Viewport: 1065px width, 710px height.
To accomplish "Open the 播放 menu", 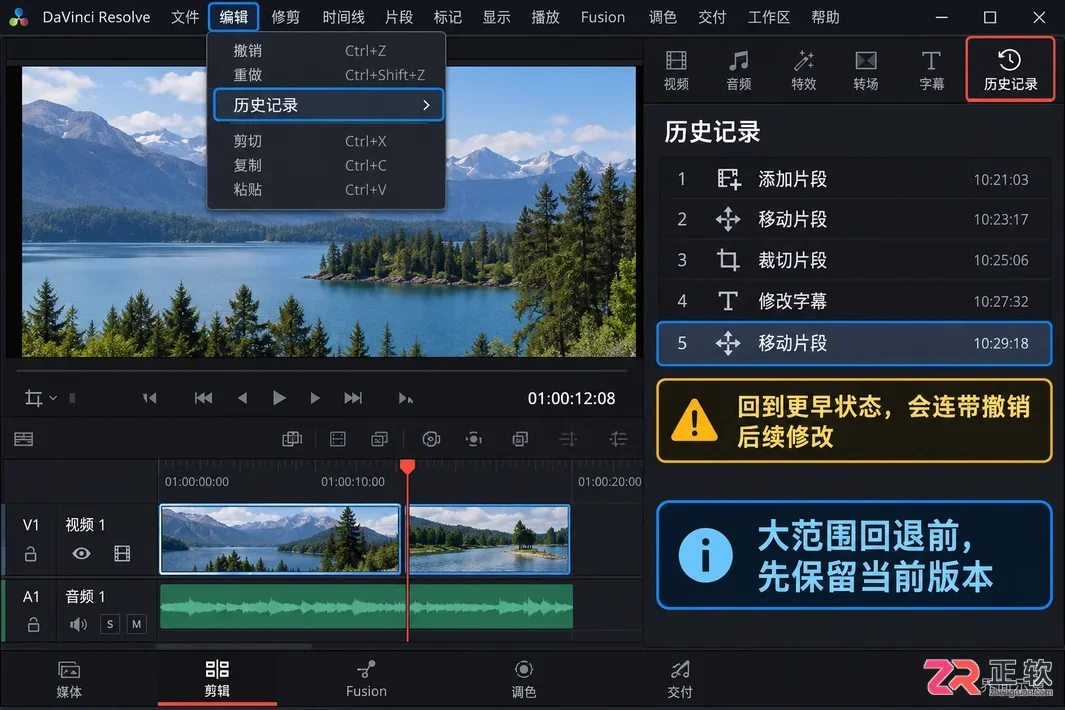I will [545, 17].
